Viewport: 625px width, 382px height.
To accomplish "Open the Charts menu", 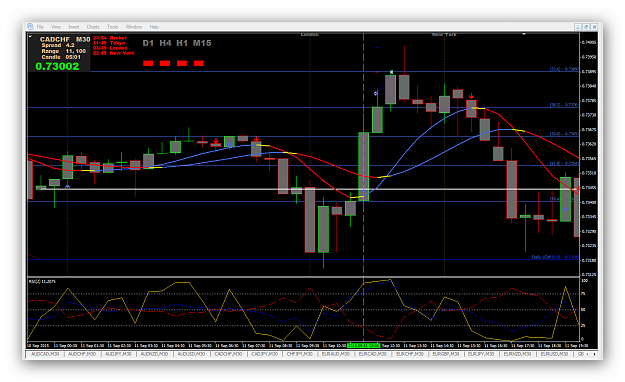I will [x=93, y=27].
